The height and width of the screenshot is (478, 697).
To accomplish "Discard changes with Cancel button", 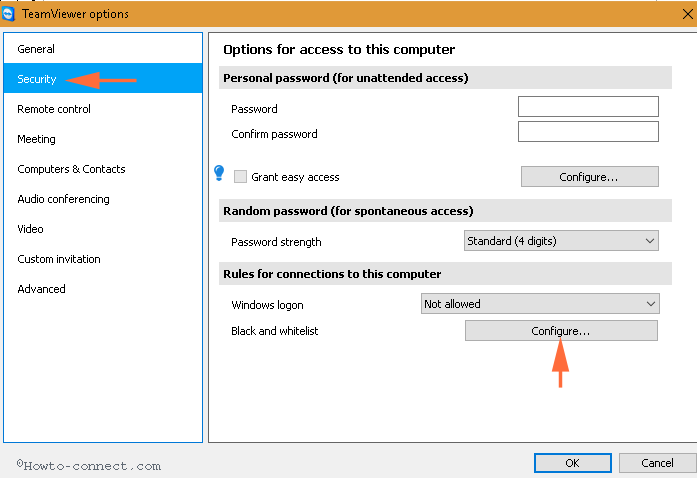I will [x=657, y=463].
